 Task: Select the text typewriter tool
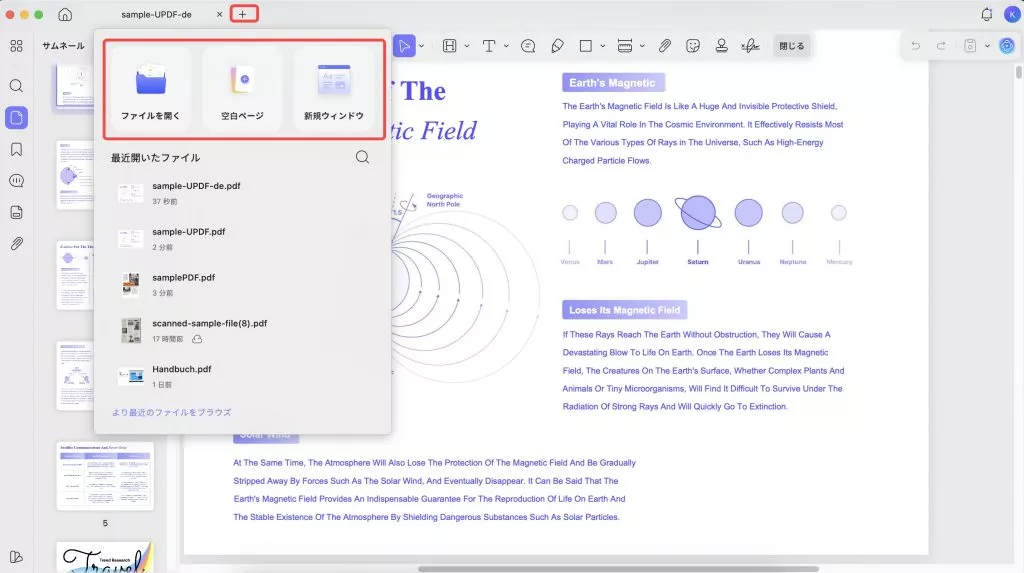point(488,46)
